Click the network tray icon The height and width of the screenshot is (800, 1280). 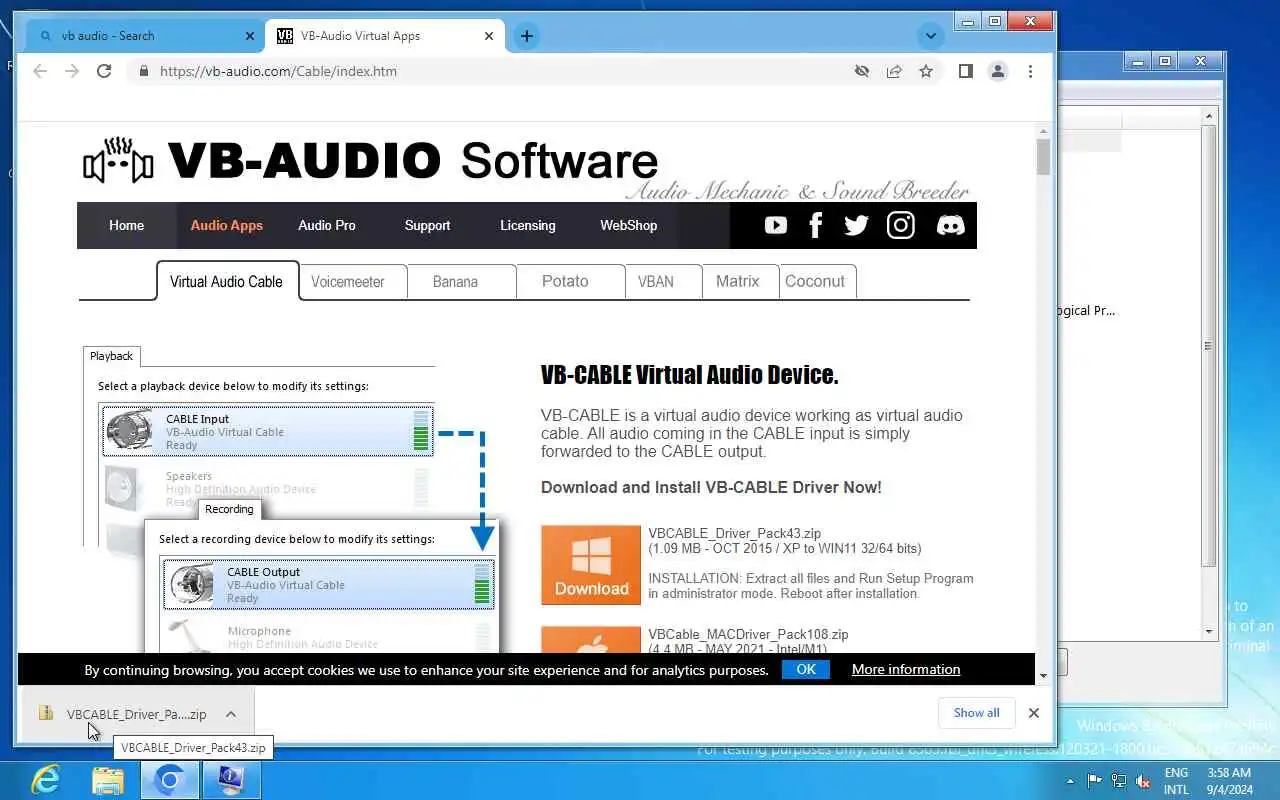pos(1119,781)
